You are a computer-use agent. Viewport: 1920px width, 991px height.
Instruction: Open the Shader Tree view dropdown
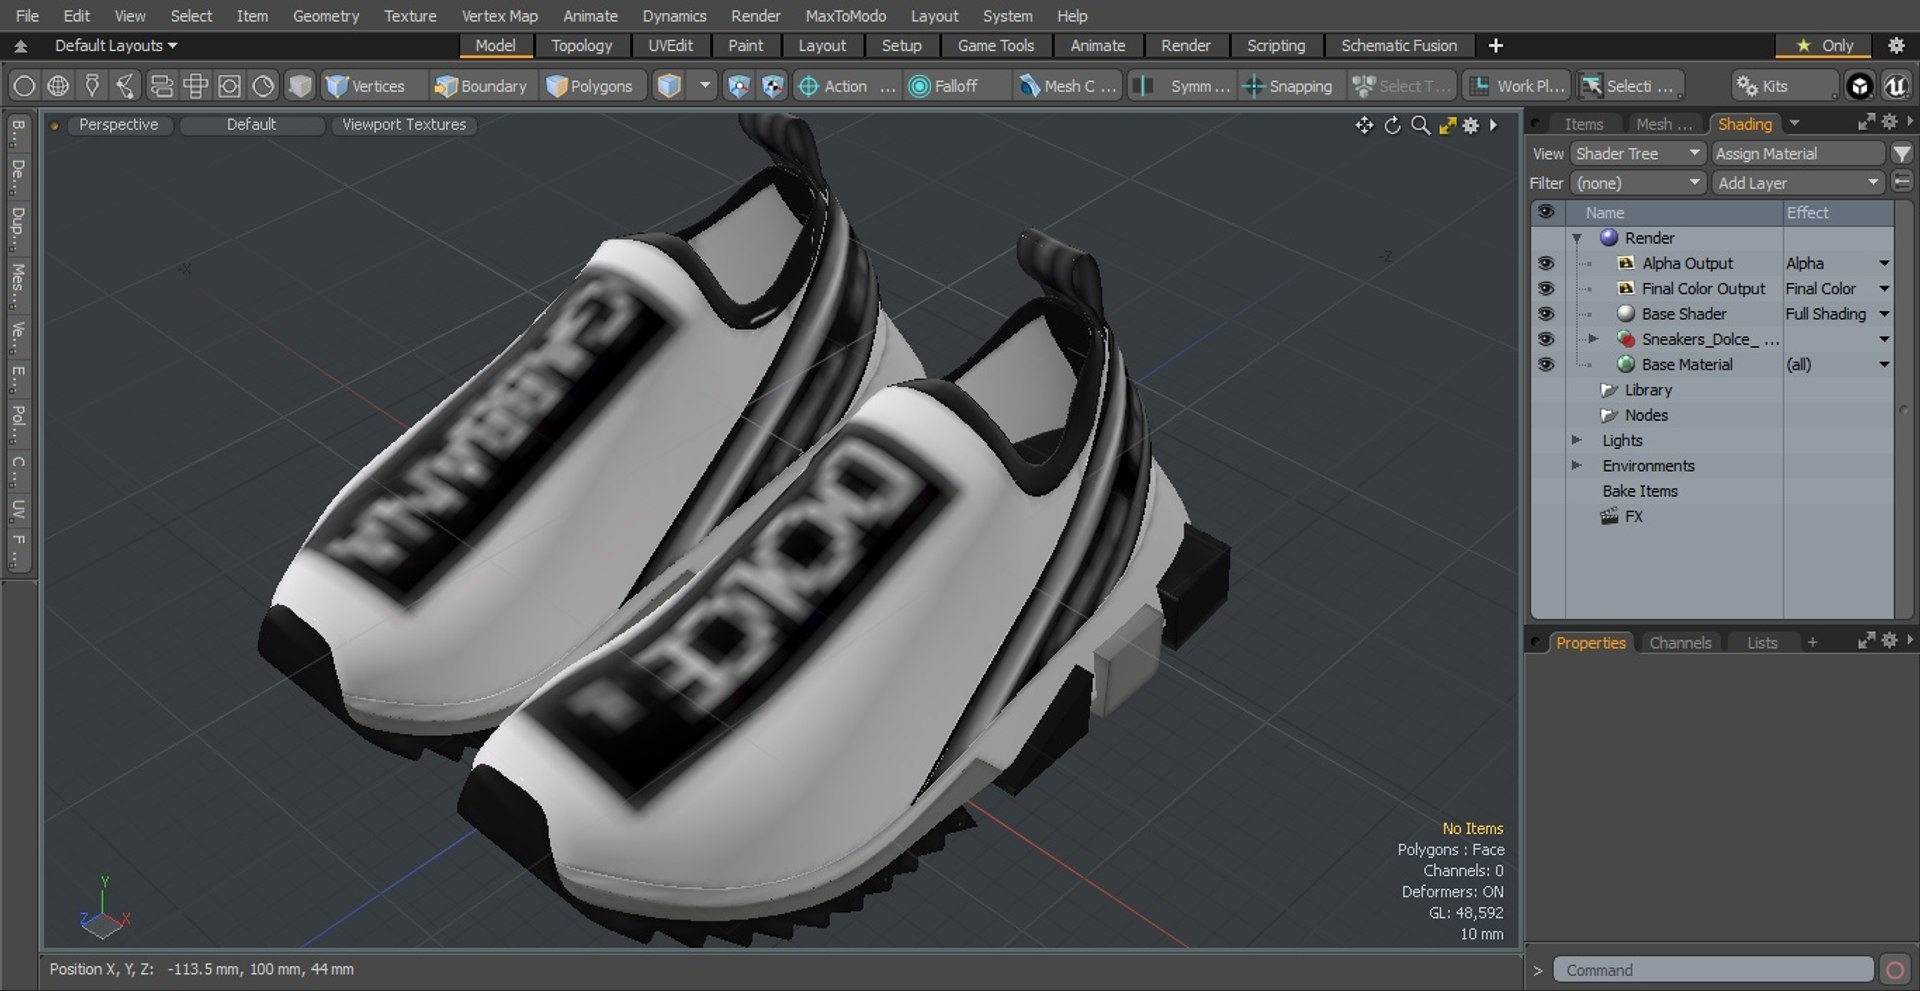click(1636, 153)
